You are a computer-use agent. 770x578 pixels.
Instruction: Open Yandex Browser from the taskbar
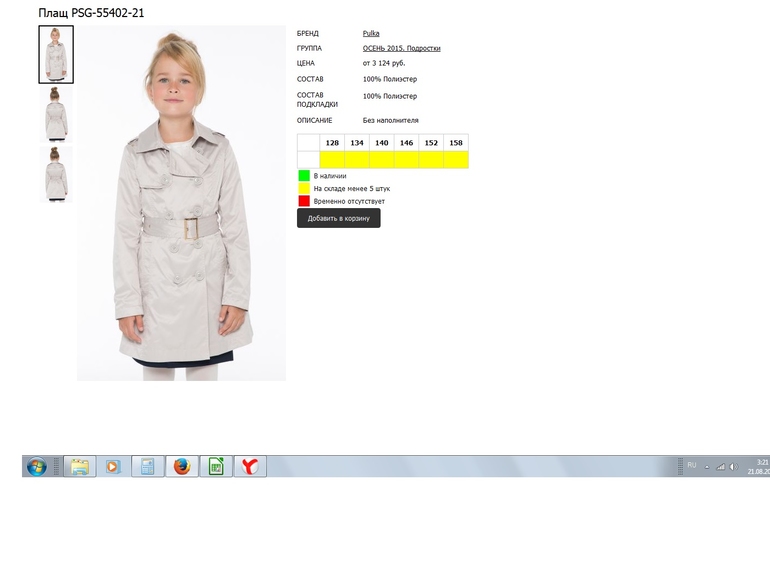[x=250, y=467]
